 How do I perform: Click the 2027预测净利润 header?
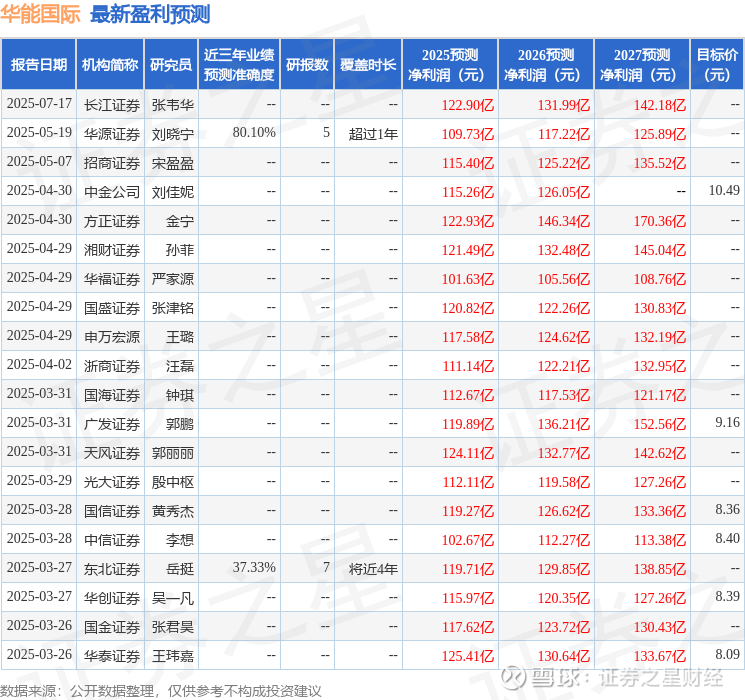[642, 65]
